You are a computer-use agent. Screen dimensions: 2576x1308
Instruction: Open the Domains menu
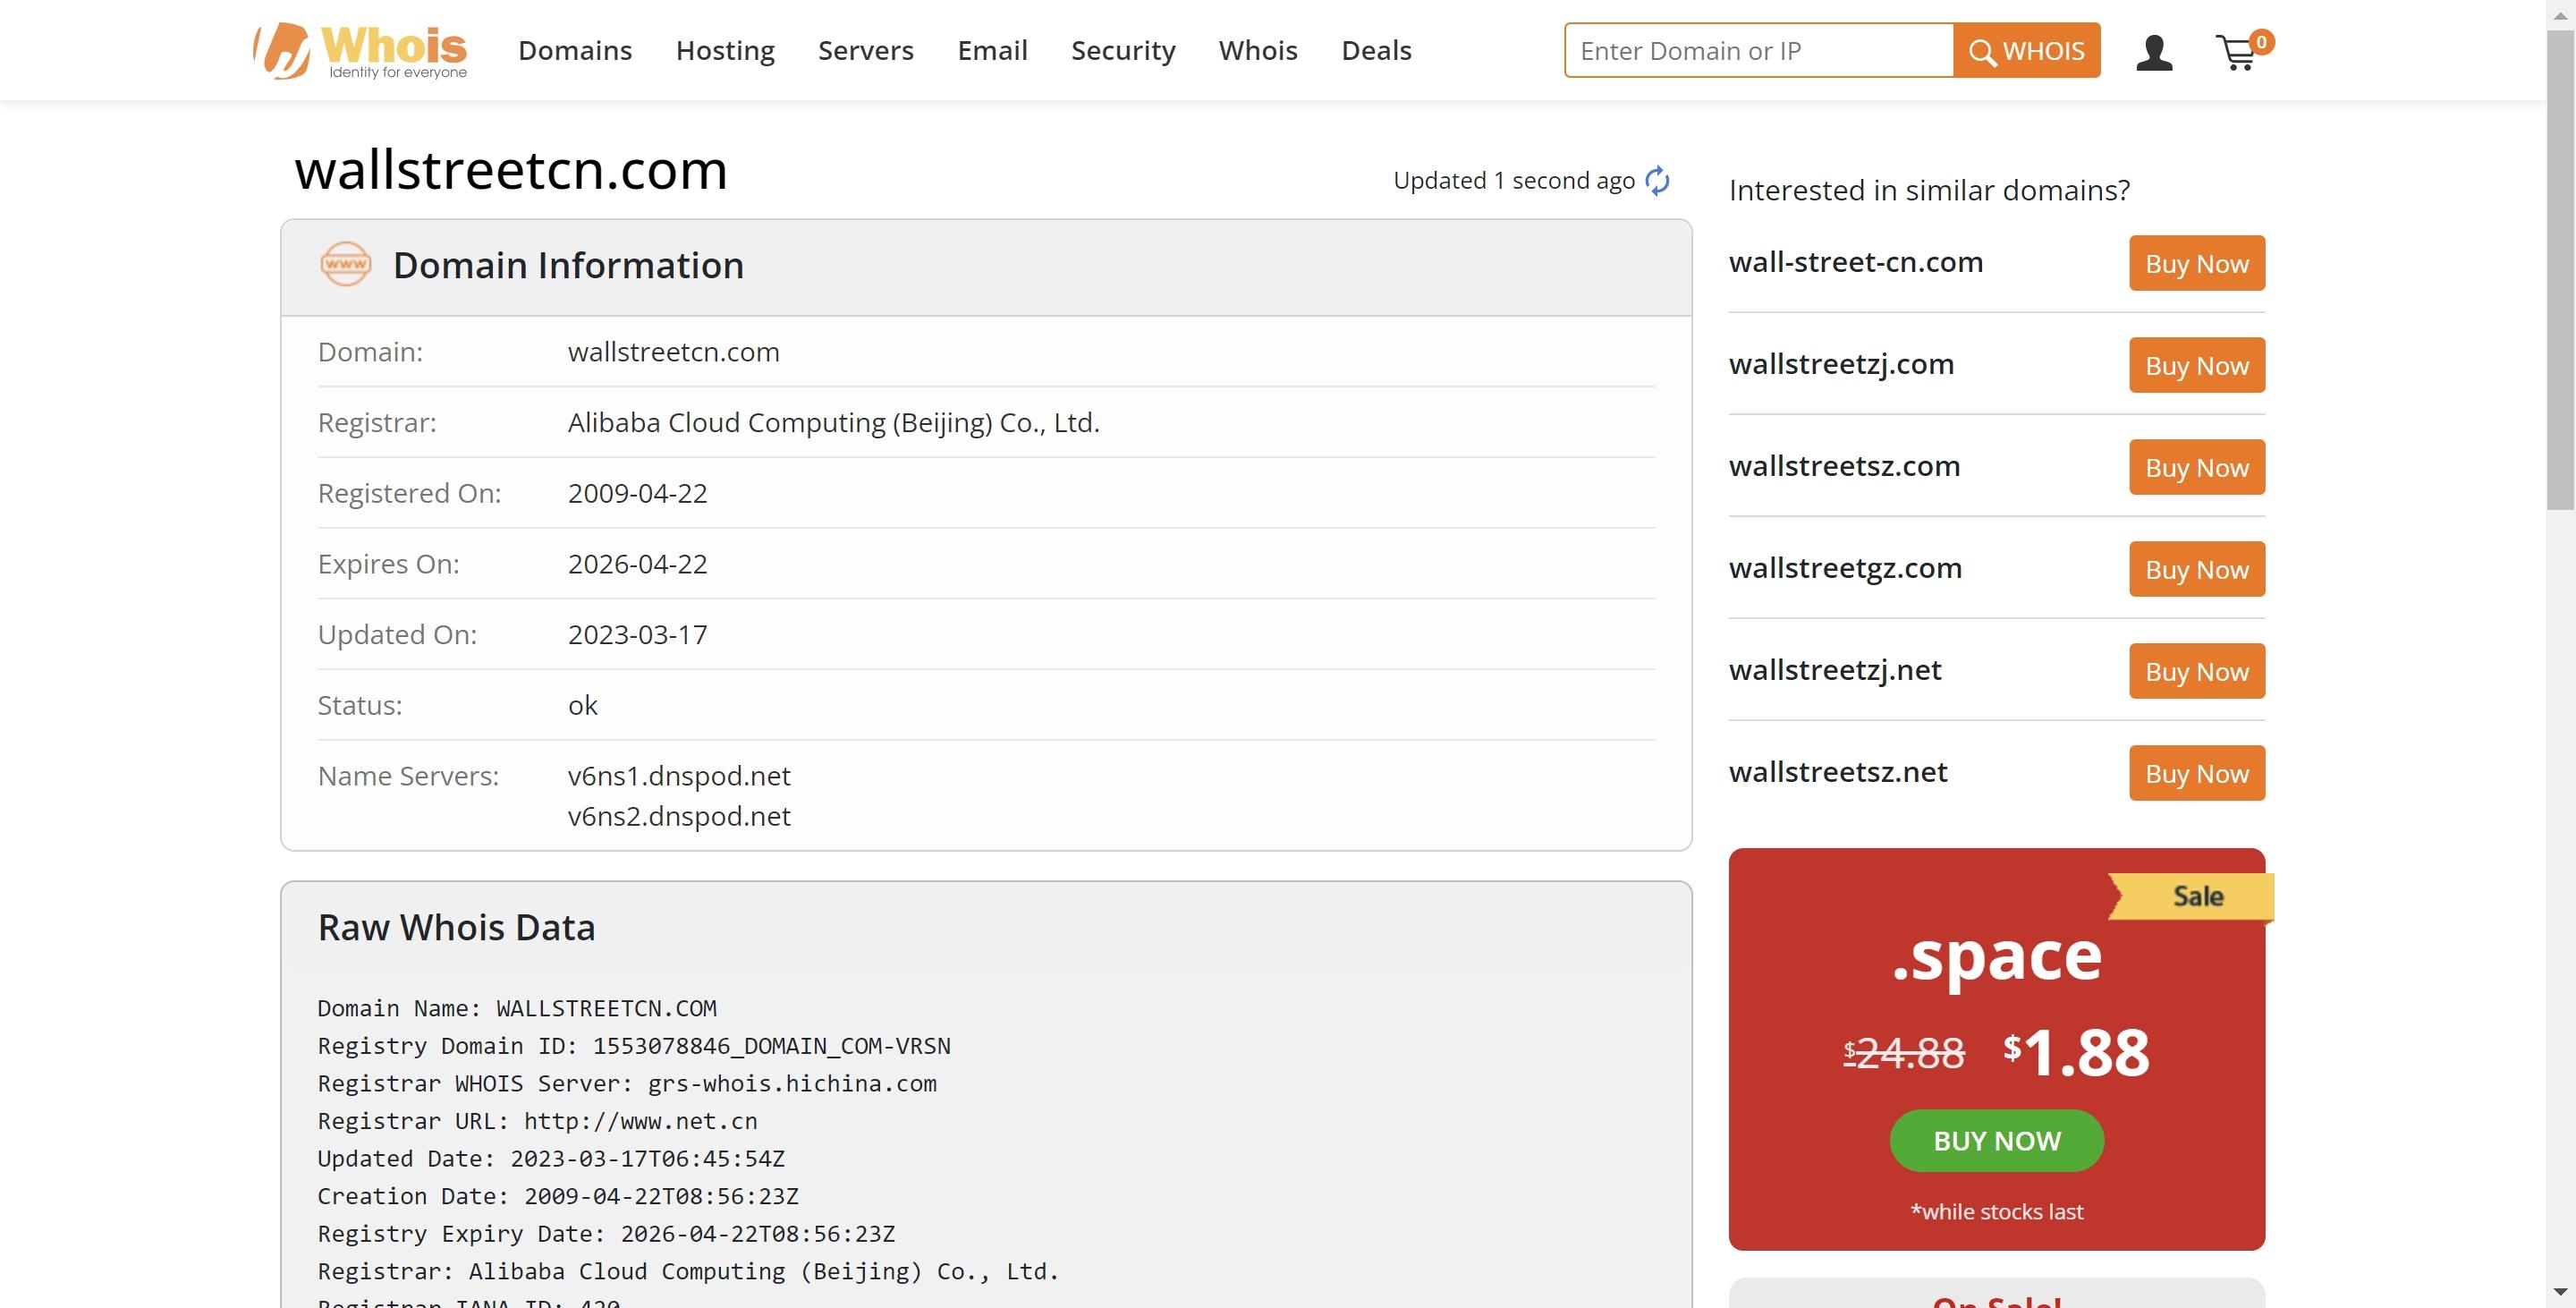click(x=575, y=50)
